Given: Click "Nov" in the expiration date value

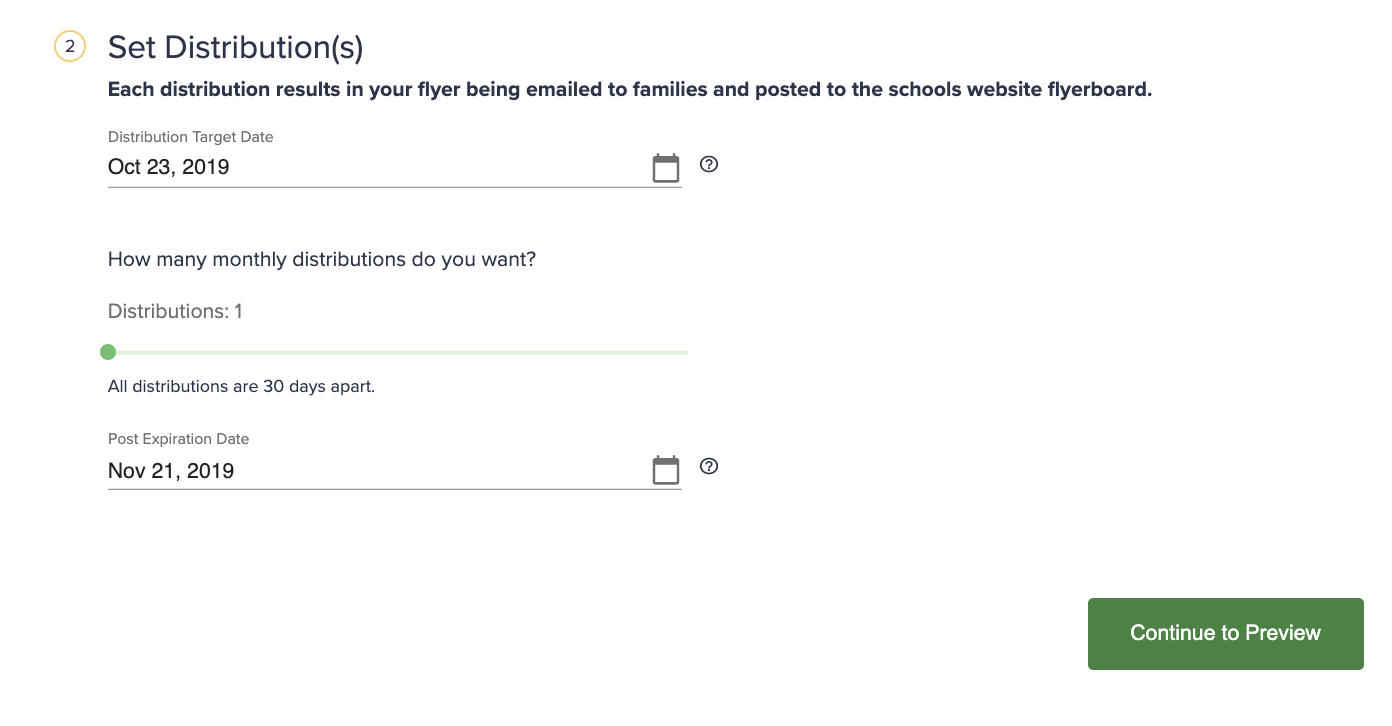Looking at the screenshot, I should click(x=127, y=470).
